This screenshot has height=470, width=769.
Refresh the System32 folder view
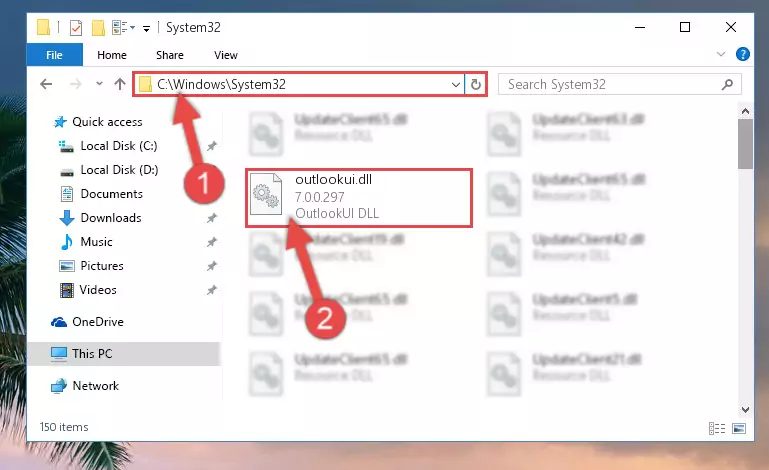coord(476,84)
